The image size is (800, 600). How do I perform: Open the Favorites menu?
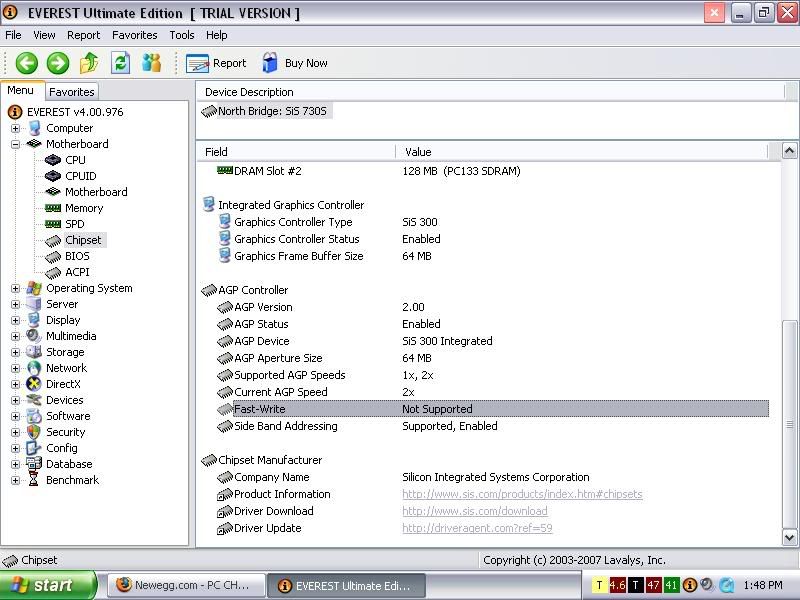pyautogui.click(x=135, y=35)
